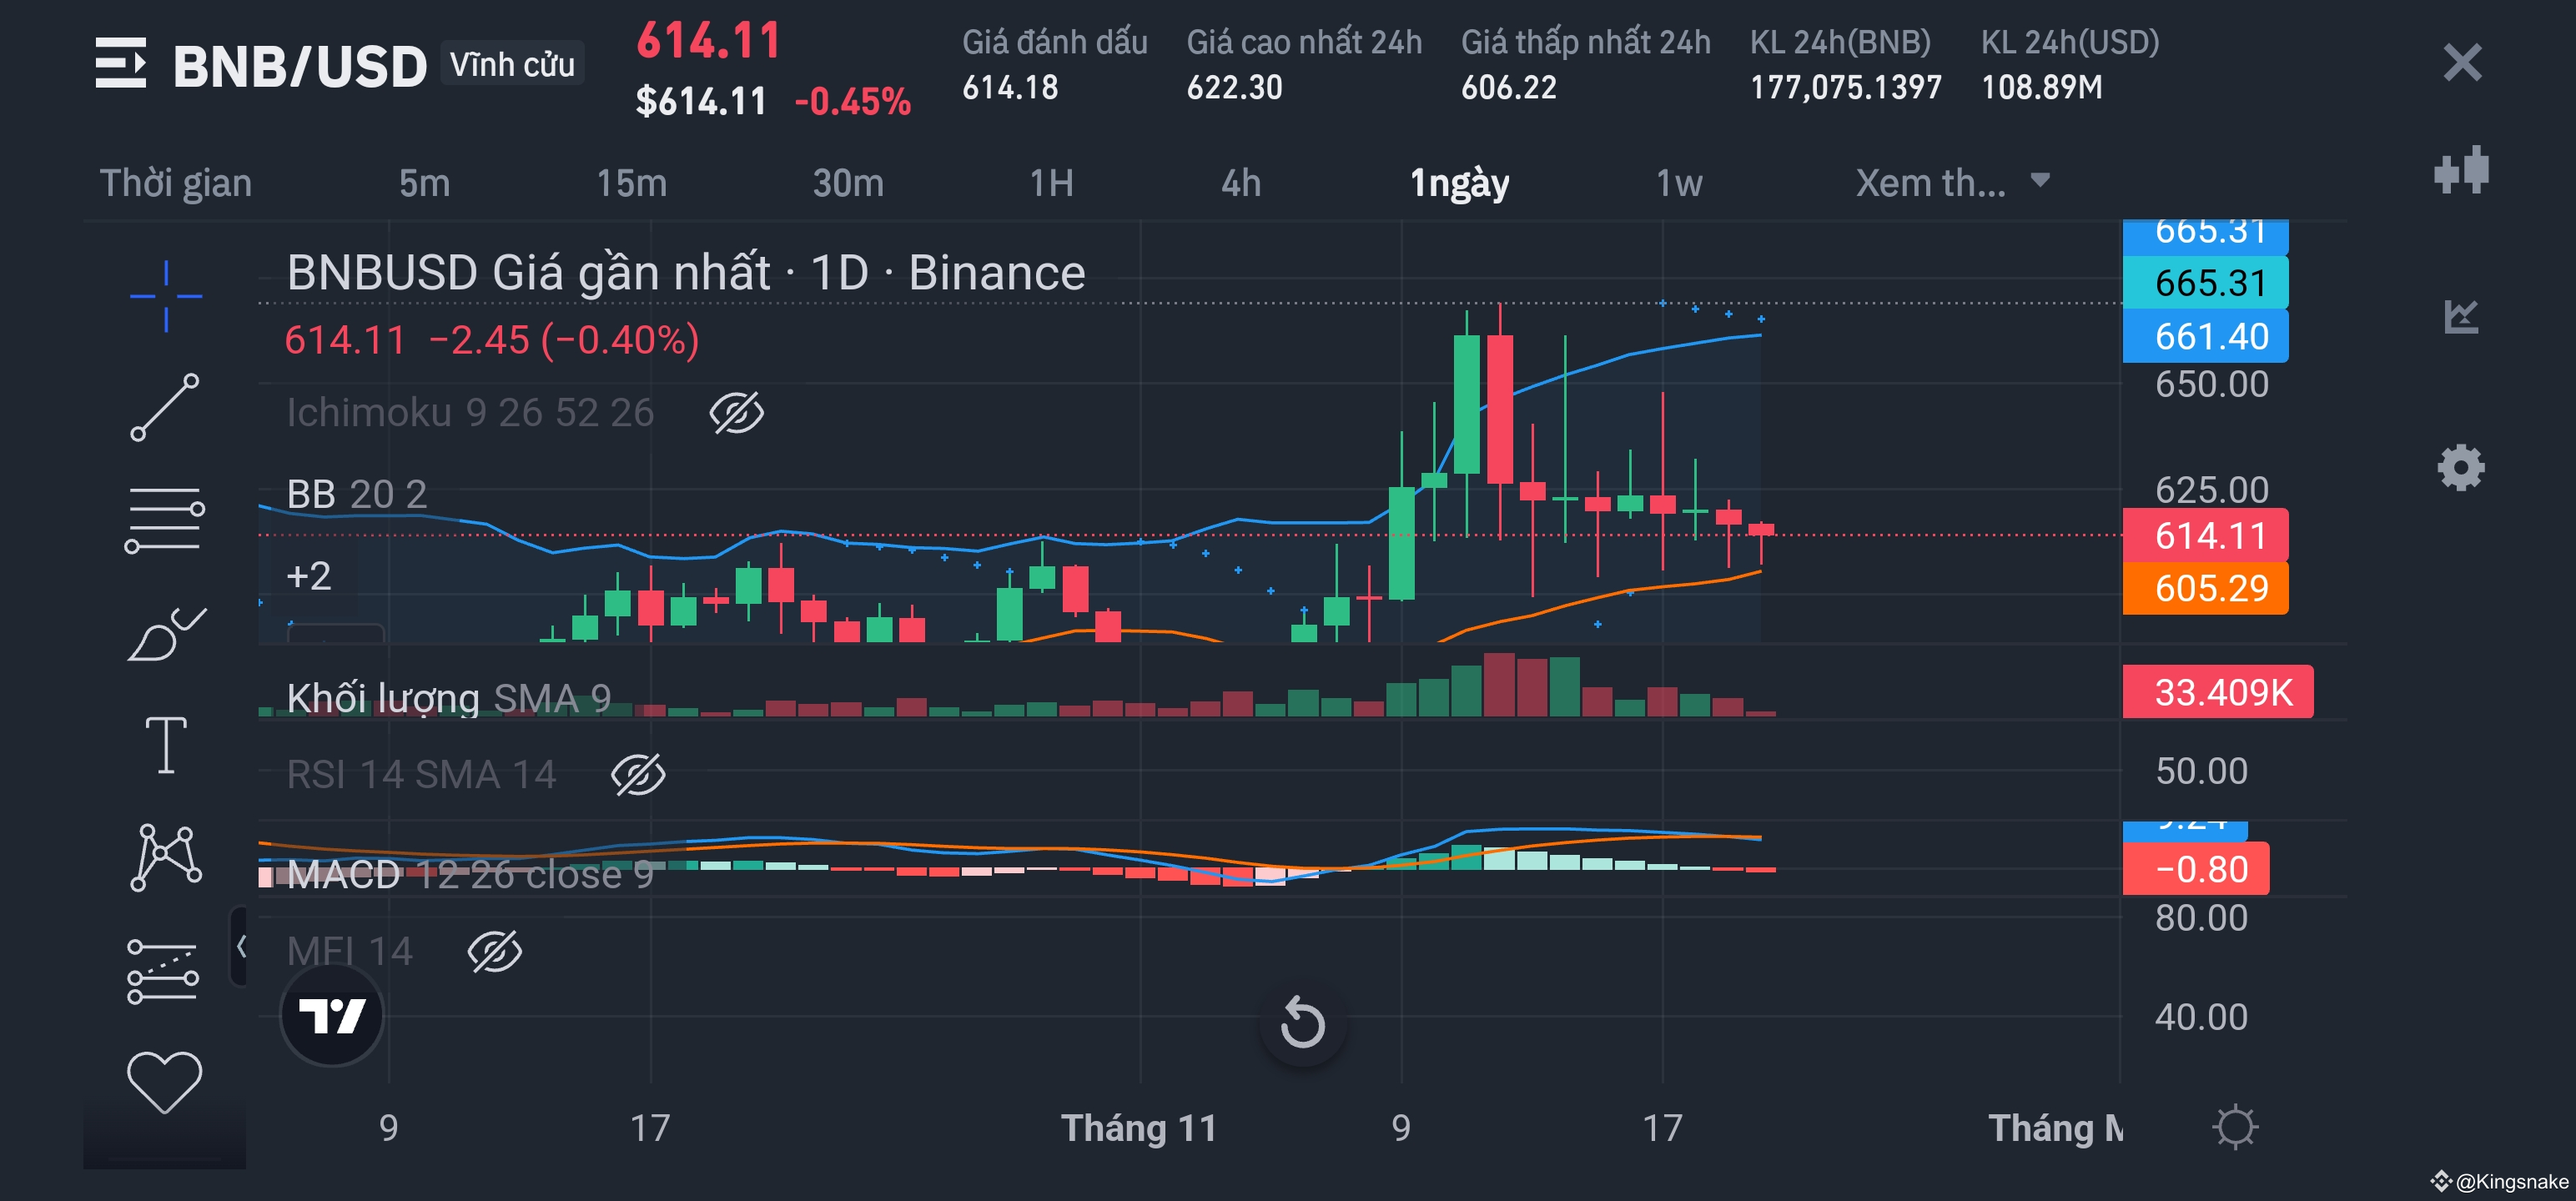Open the Fibonacci retracement lines tool
2576x1201 pixels.
tap(165, 520)
